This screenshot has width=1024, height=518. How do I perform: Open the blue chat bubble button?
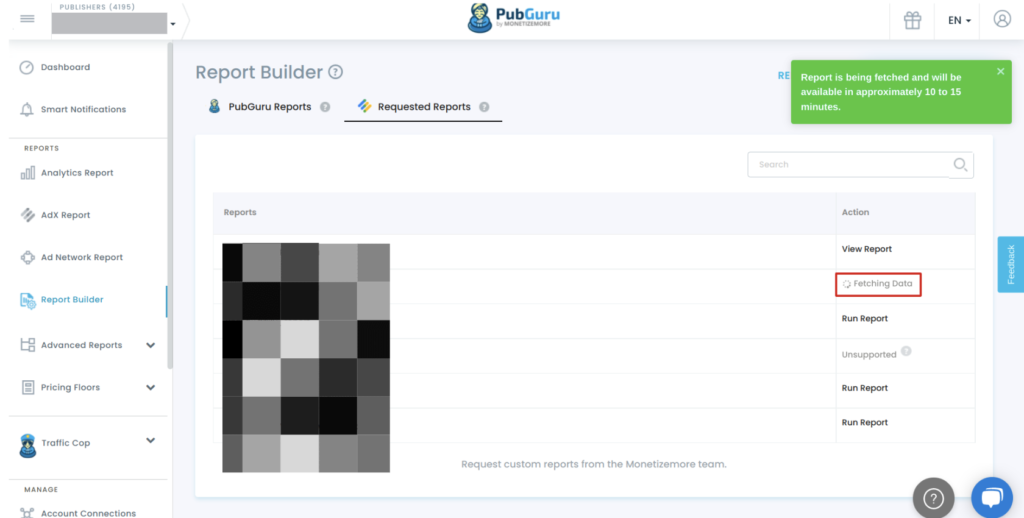click(x=991, y=498)
